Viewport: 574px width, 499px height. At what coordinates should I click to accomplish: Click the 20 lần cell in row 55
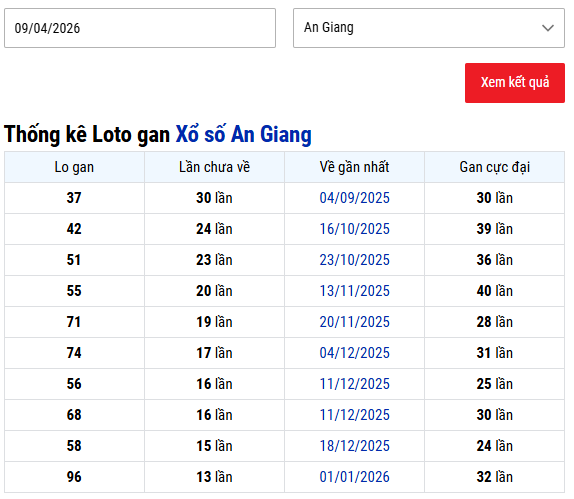pyautogui.click(x=215, y=291)
